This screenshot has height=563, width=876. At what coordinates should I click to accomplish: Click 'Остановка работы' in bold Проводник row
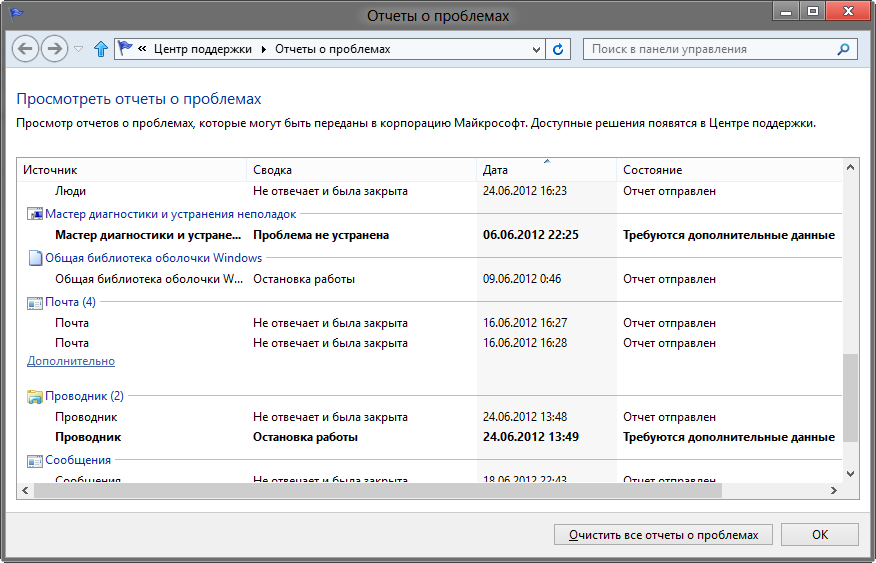[x=305, y=437]
